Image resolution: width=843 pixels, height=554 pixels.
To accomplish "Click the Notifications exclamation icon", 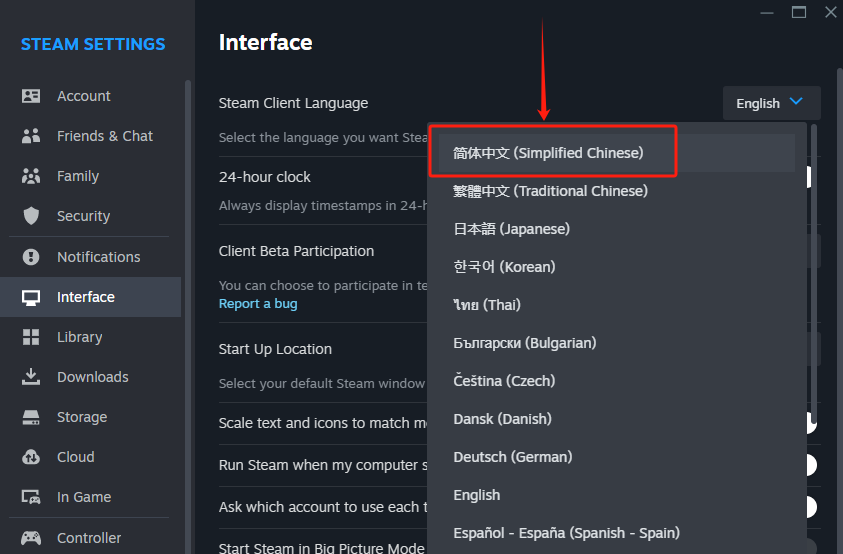I will [31, 257].
